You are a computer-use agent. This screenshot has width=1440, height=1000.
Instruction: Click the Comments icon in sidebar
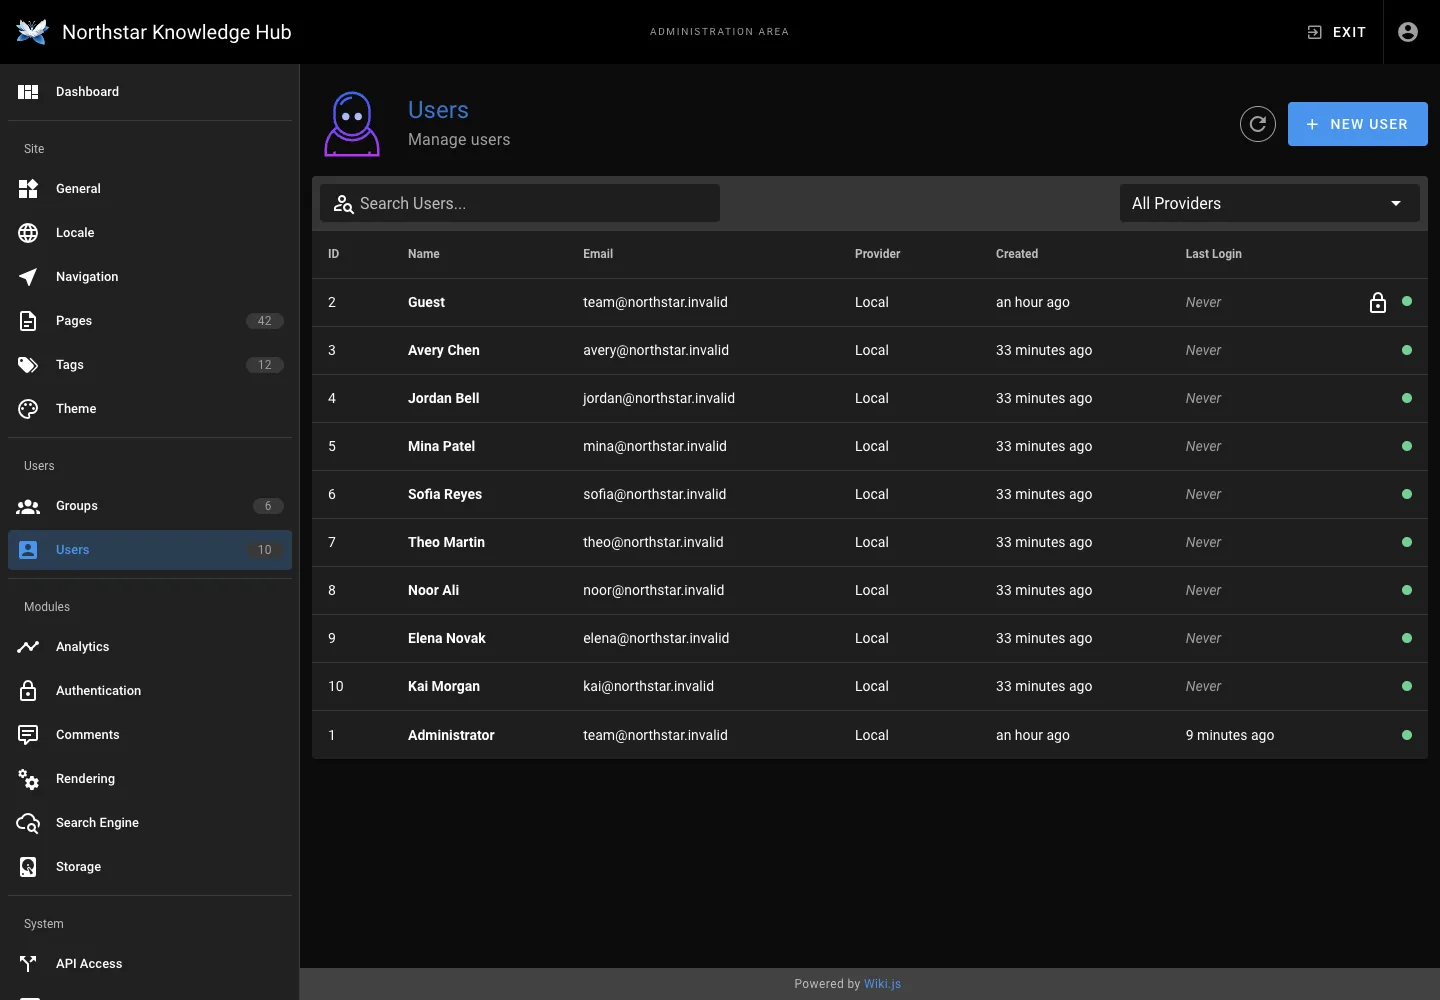(x=28, y=735)
